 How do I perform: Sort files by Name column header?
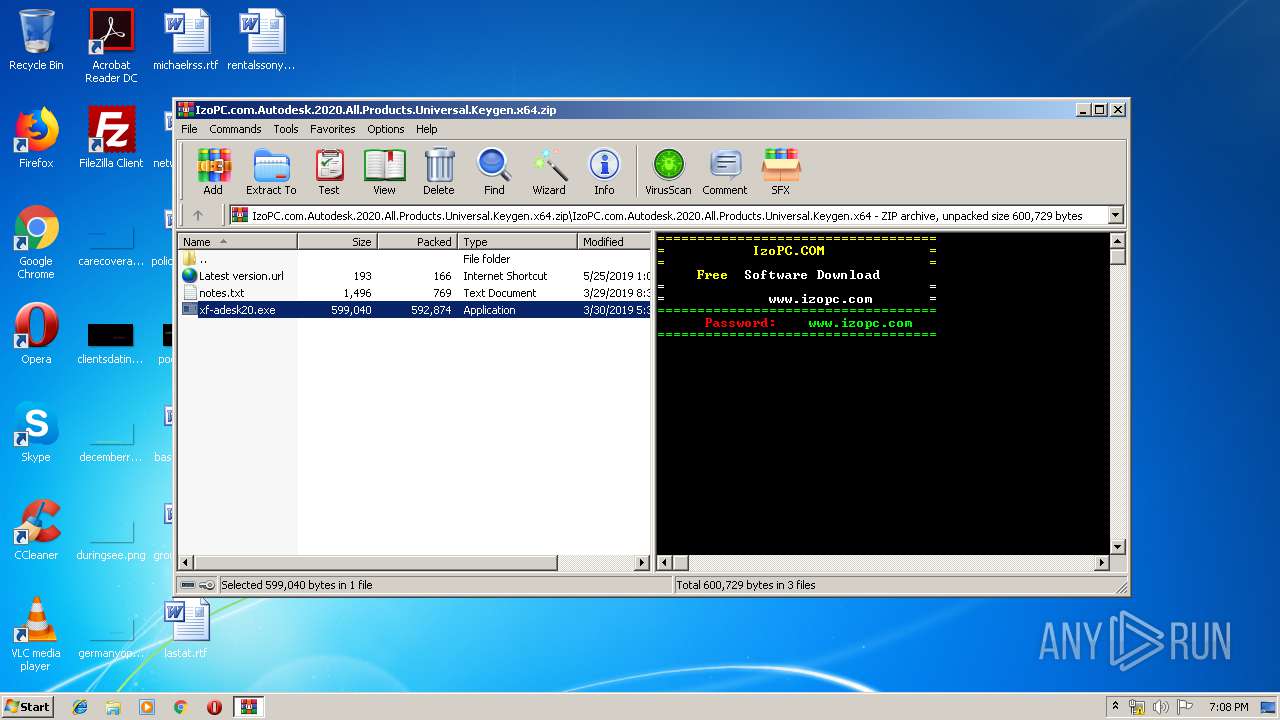click(238, 242)
